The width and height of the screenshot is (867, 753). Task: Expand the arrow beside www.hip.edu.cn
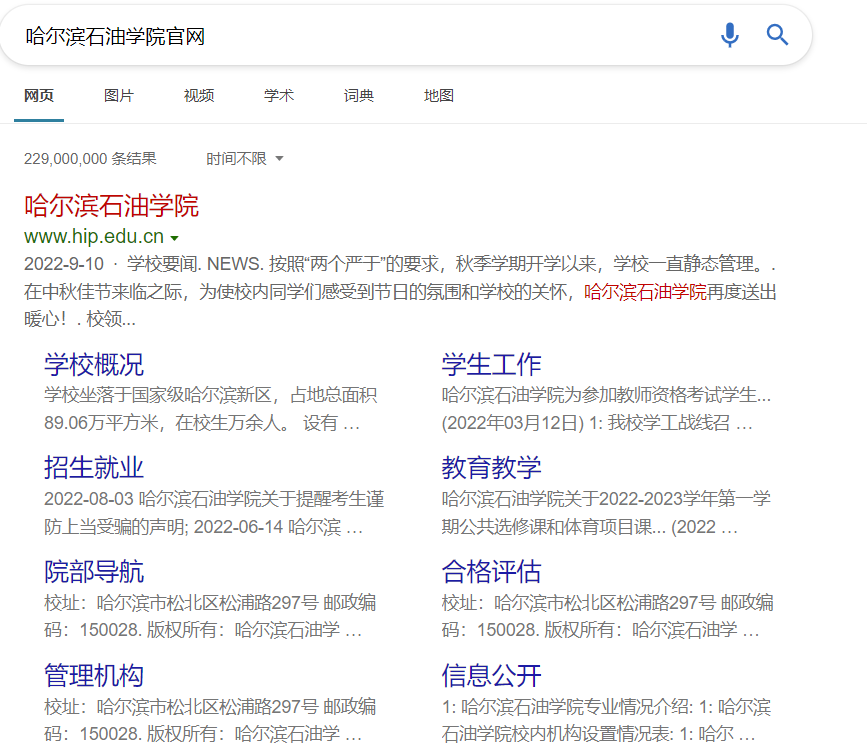175,238
